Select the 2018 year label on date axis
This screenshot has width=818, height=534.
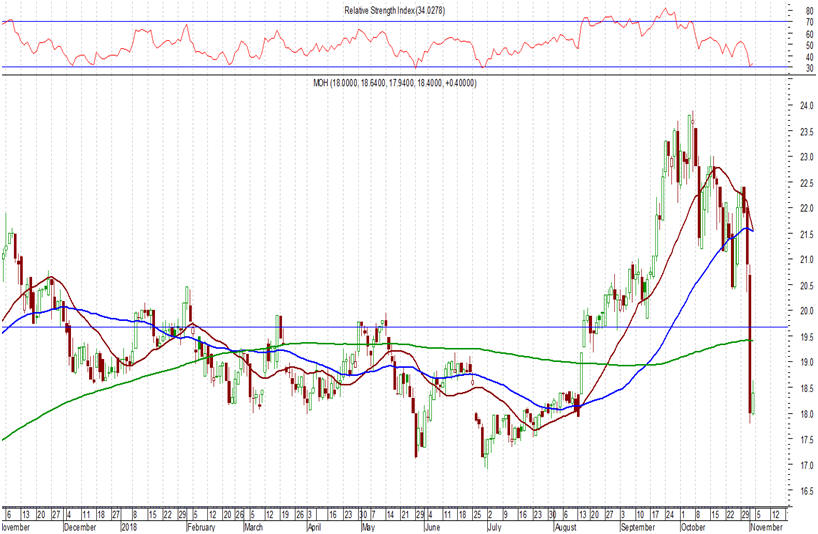(129, 524)
